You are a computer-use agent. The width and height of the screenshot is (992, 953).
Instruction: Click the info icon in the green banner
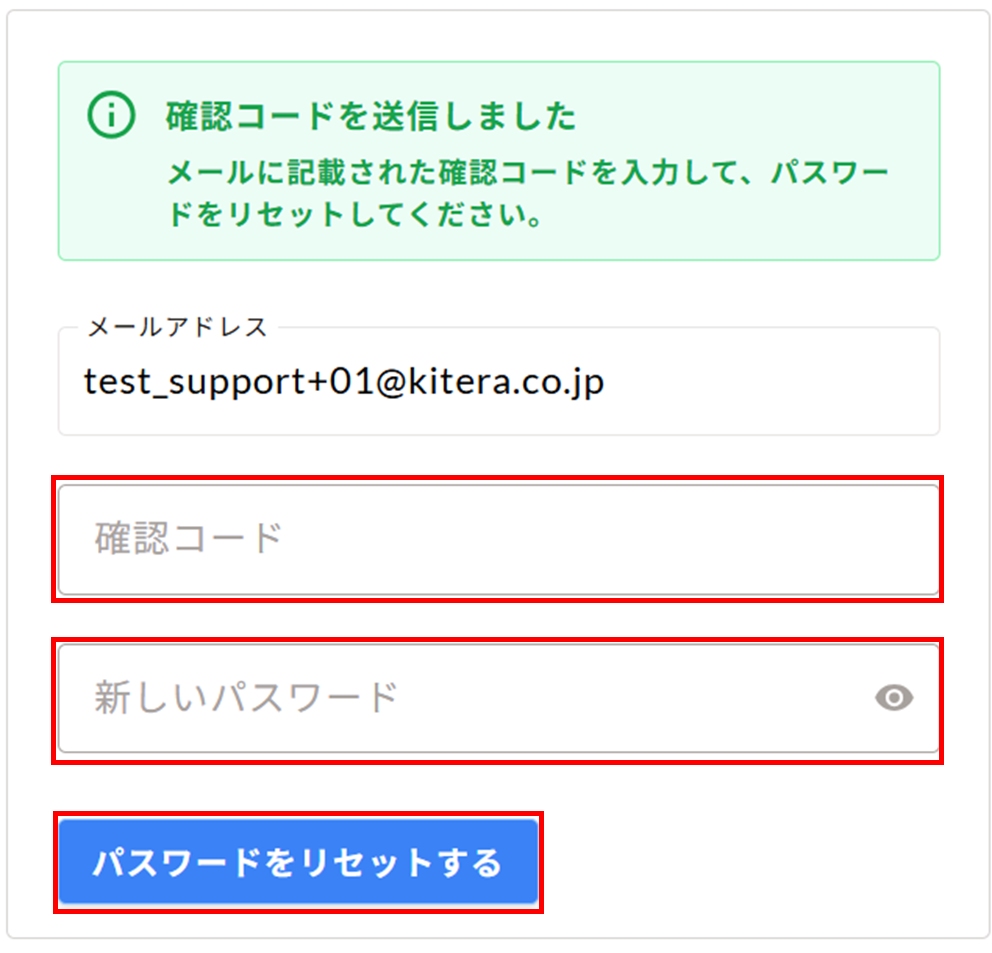(111, 117)
